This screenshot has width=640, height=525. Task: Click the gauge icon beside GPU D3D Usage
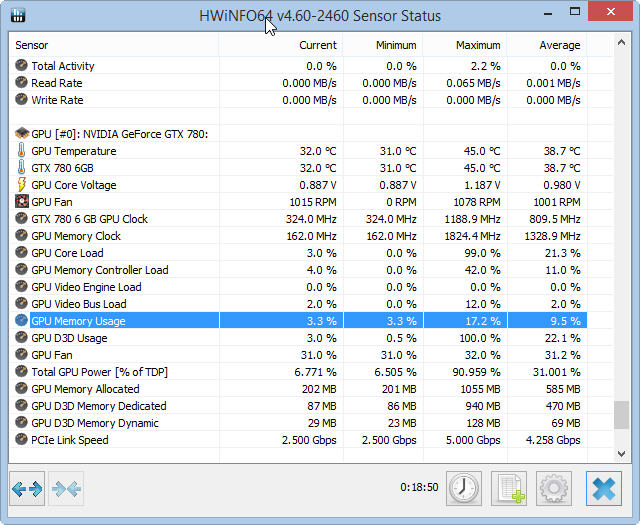point(21,338)
